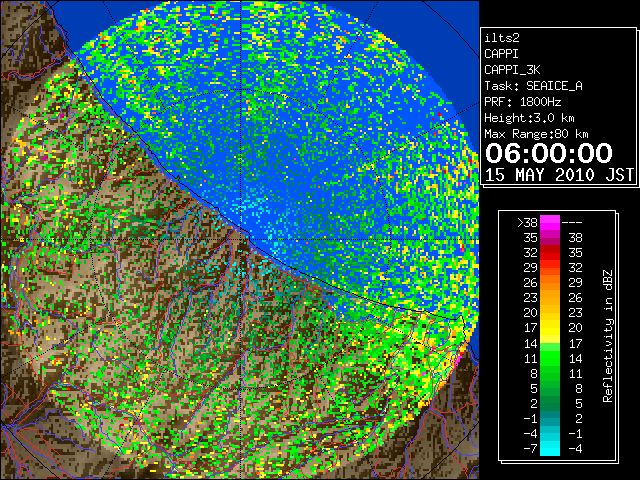Viewport: 640px width, 480px height.
Task: Click the "---" legend upper bound
Action: [572, 223]
